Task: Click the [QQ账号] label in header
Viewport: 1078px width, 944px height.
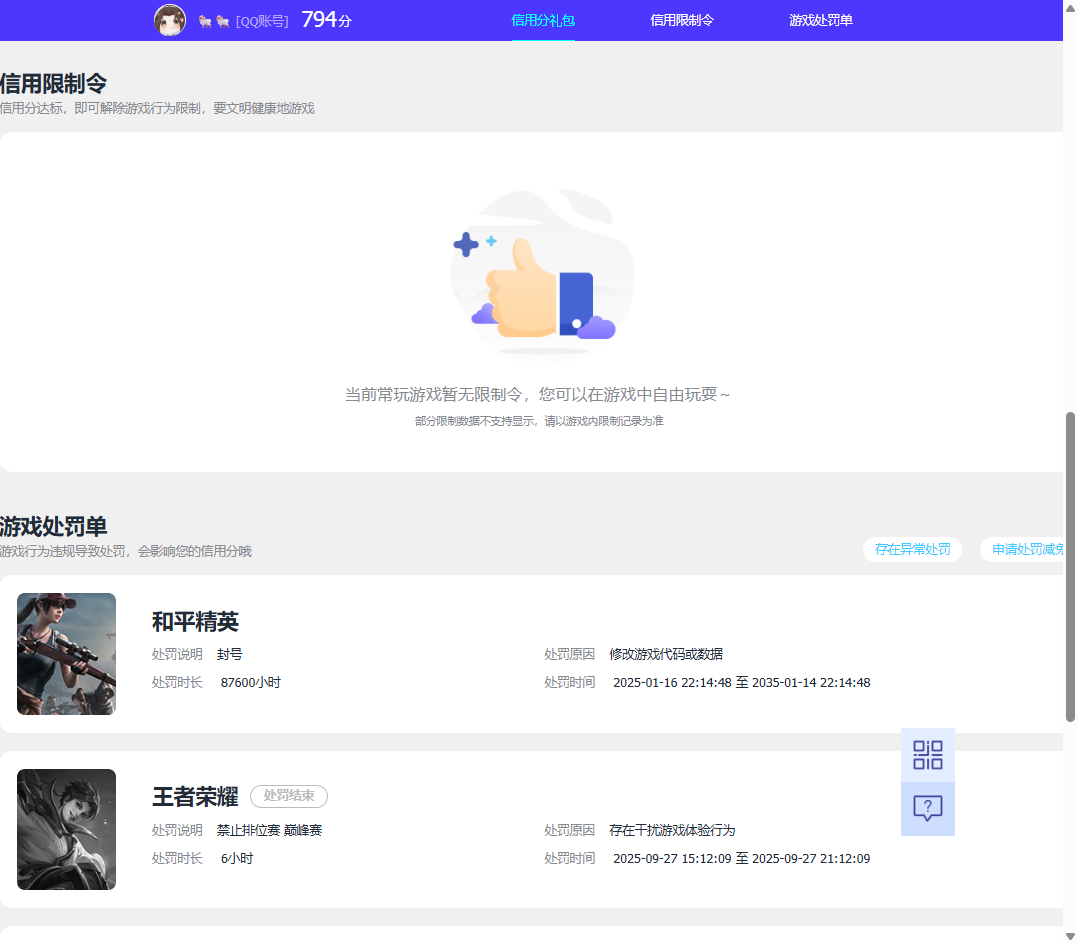Action: click(262, 21)
